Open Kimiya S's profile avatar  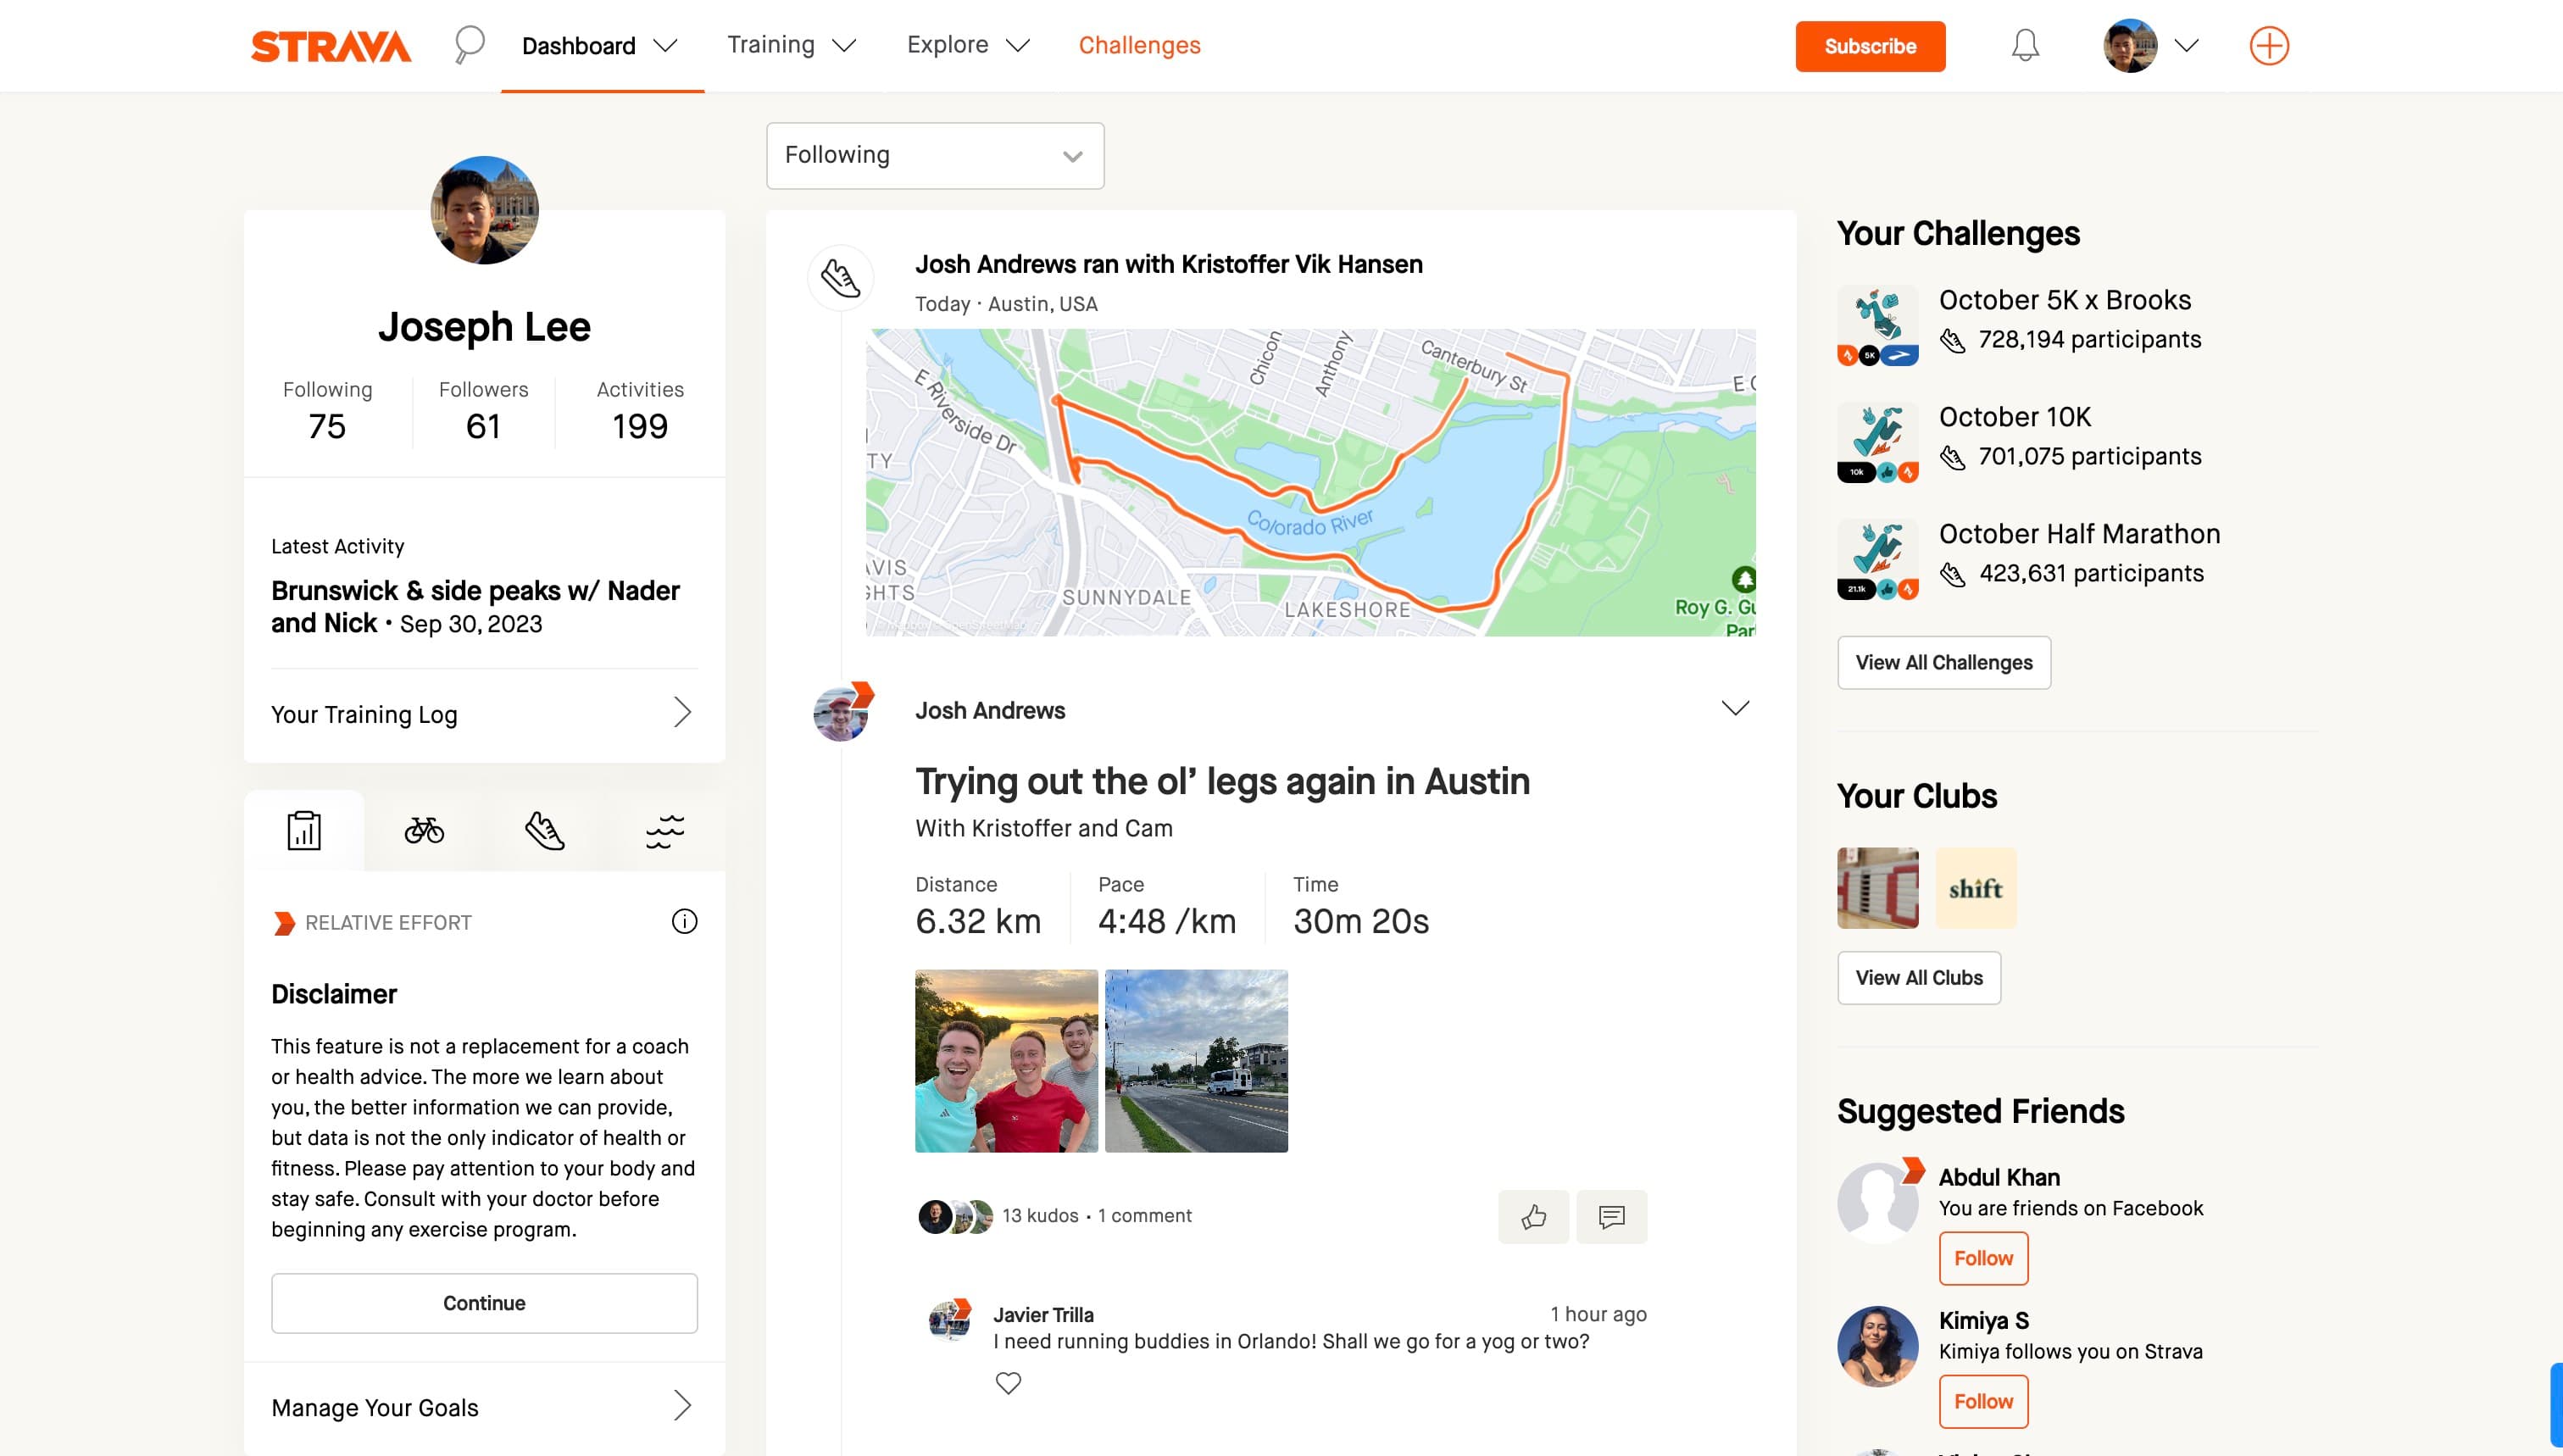click(x=1877, y=1346)
